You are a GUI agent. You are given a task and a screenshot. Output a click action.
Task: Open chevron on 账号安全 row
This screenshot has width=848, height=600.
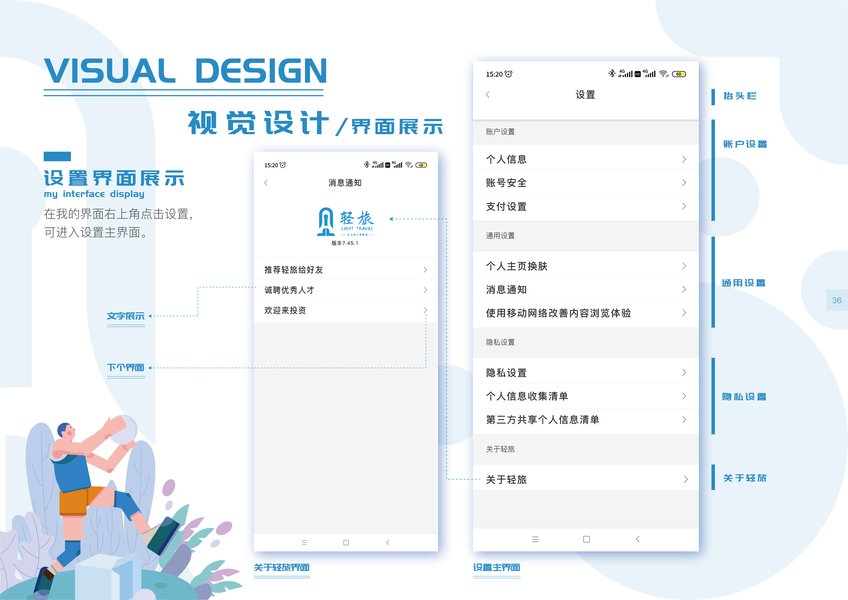point(684,183)
